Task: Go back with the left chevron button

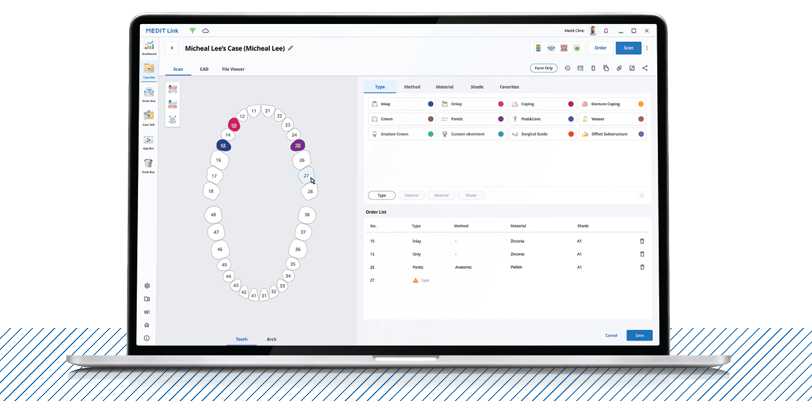Action: 172,48
